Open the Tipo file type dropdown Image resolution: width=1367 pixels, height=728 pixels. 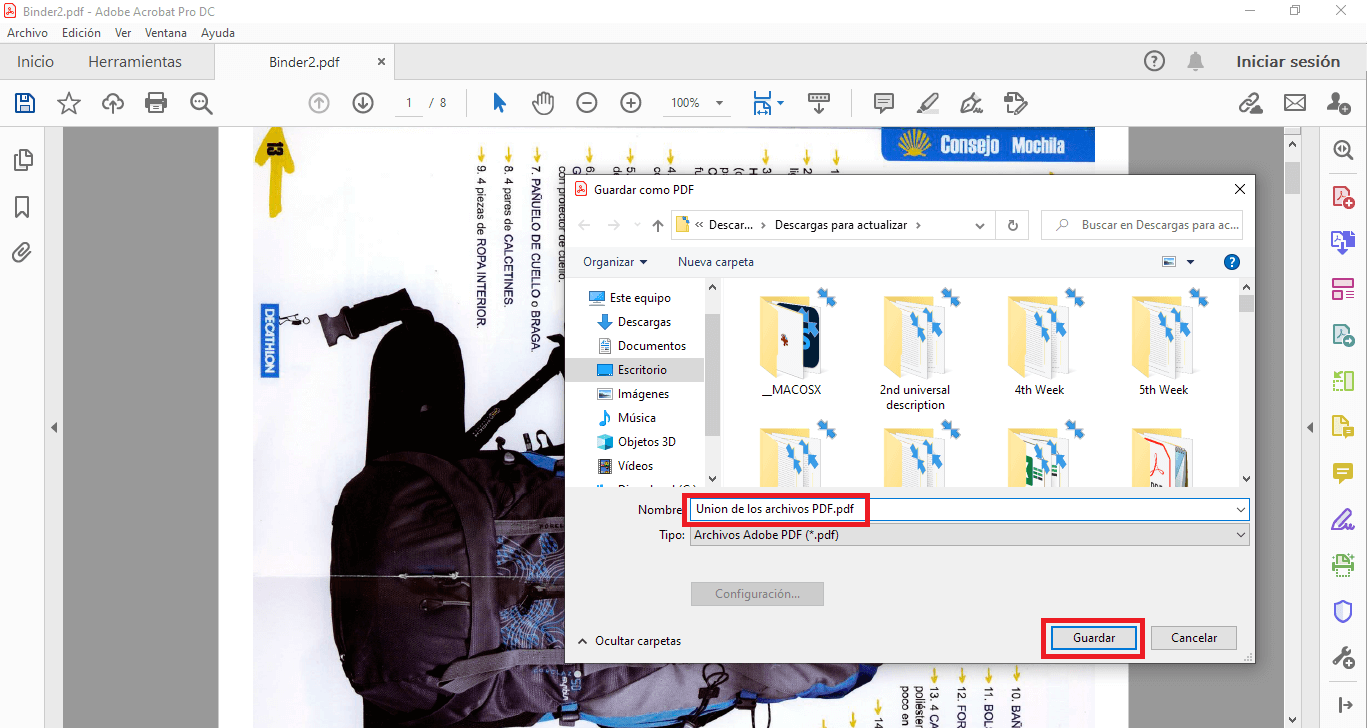[x=970, y=535]
